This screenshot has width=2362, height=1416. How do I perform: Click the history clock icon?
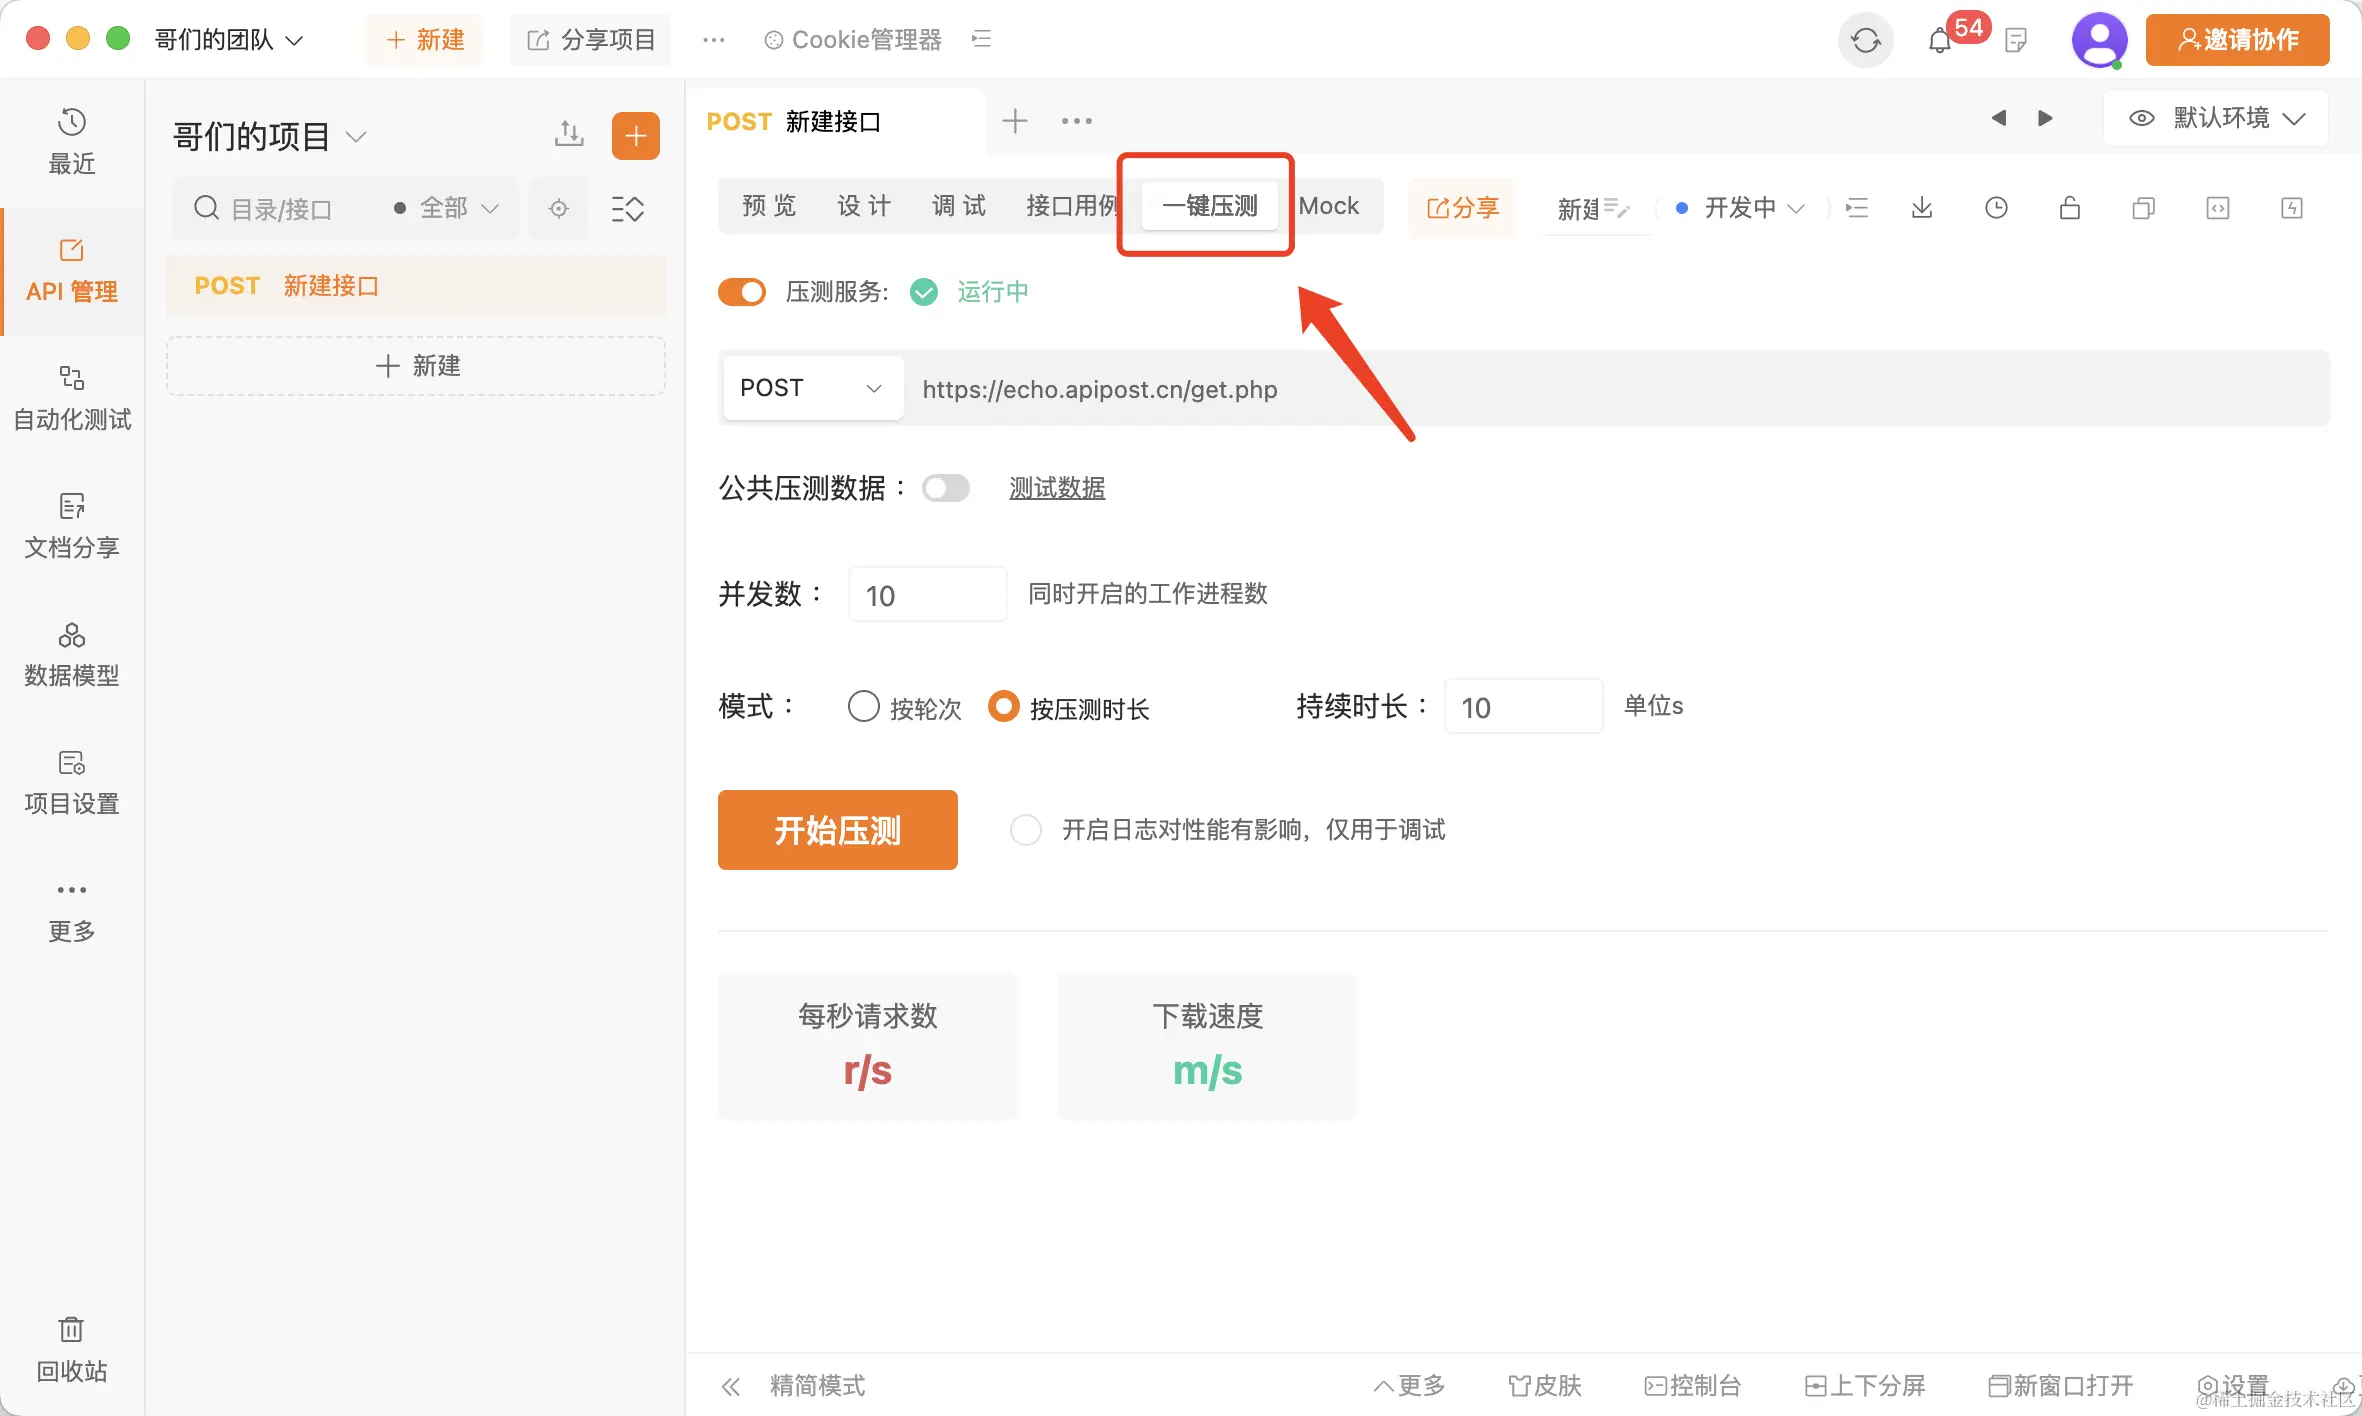[x=1995, y=208]
